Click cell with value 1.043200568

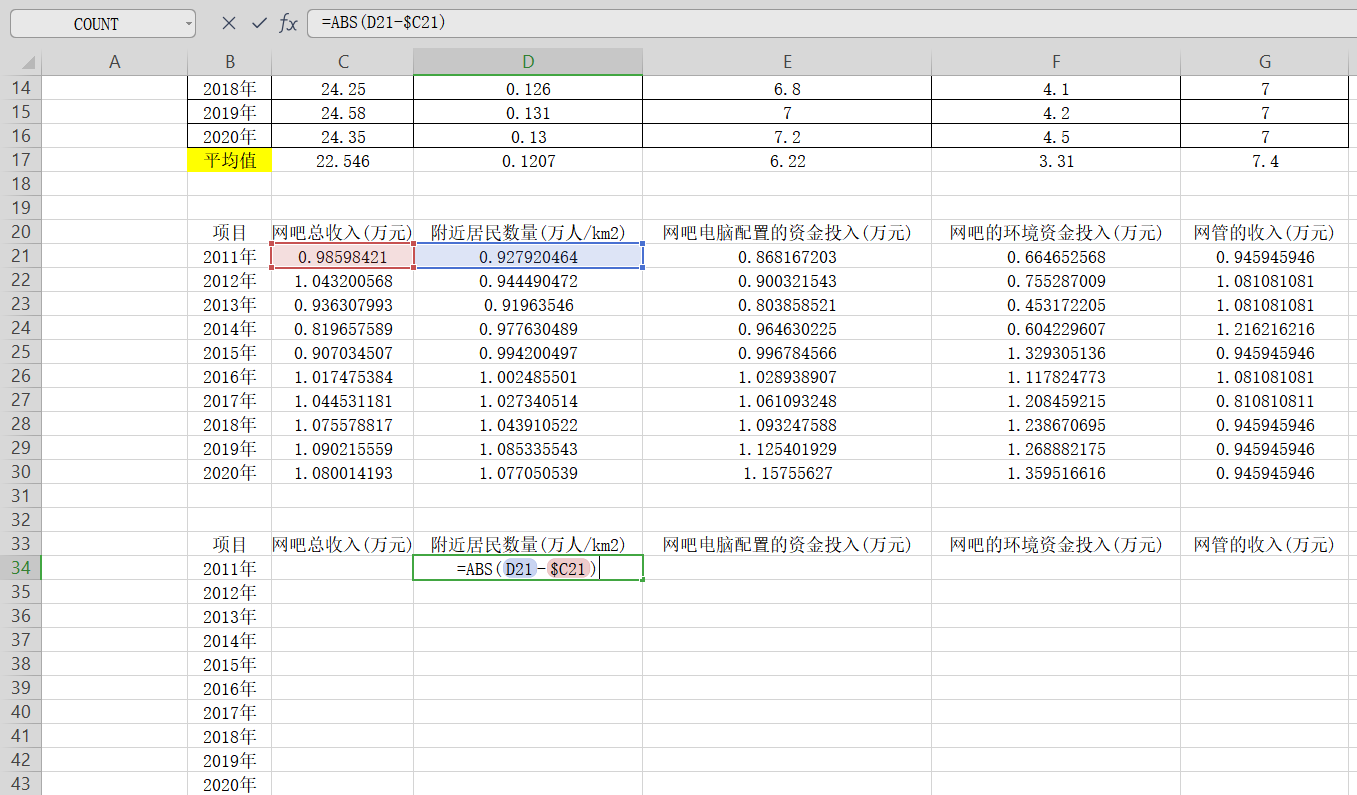[342, 280]
